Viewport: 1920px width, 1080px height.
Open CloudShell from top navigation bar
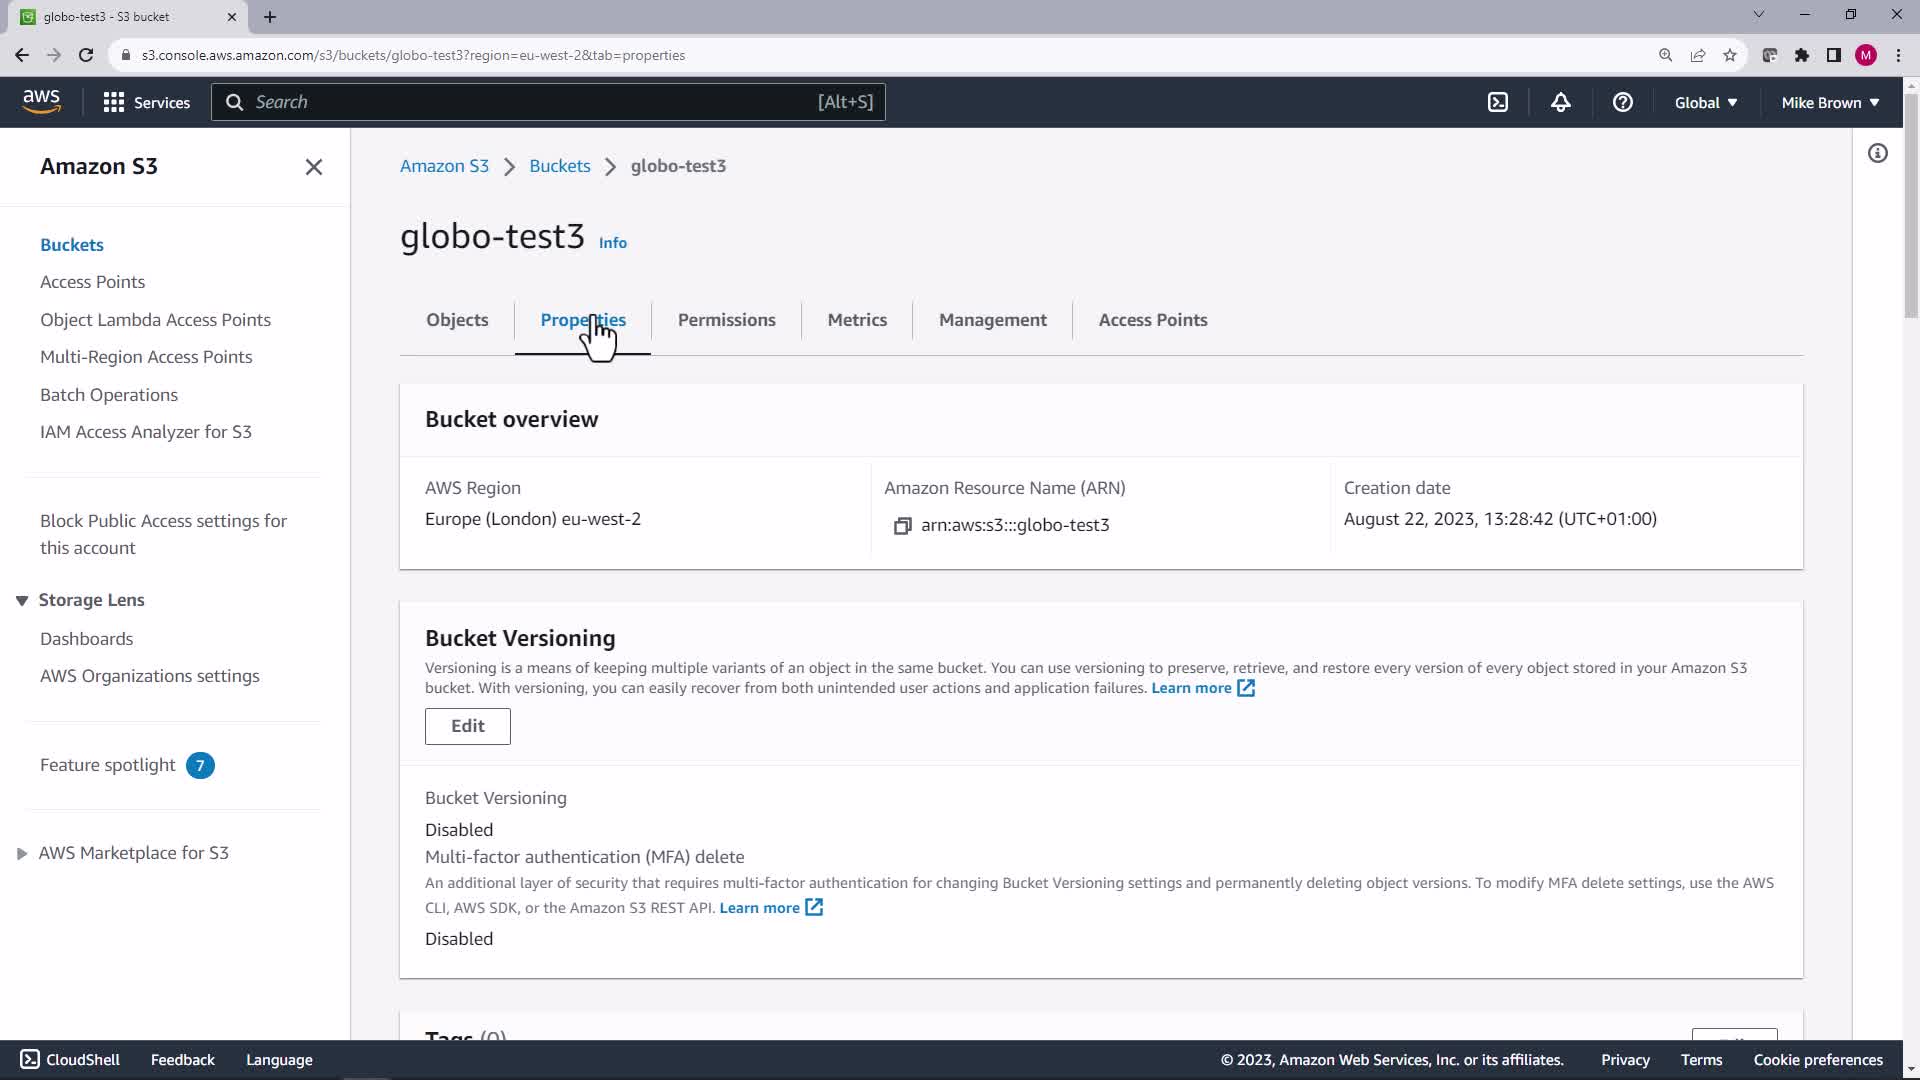tap(1497, 102)
